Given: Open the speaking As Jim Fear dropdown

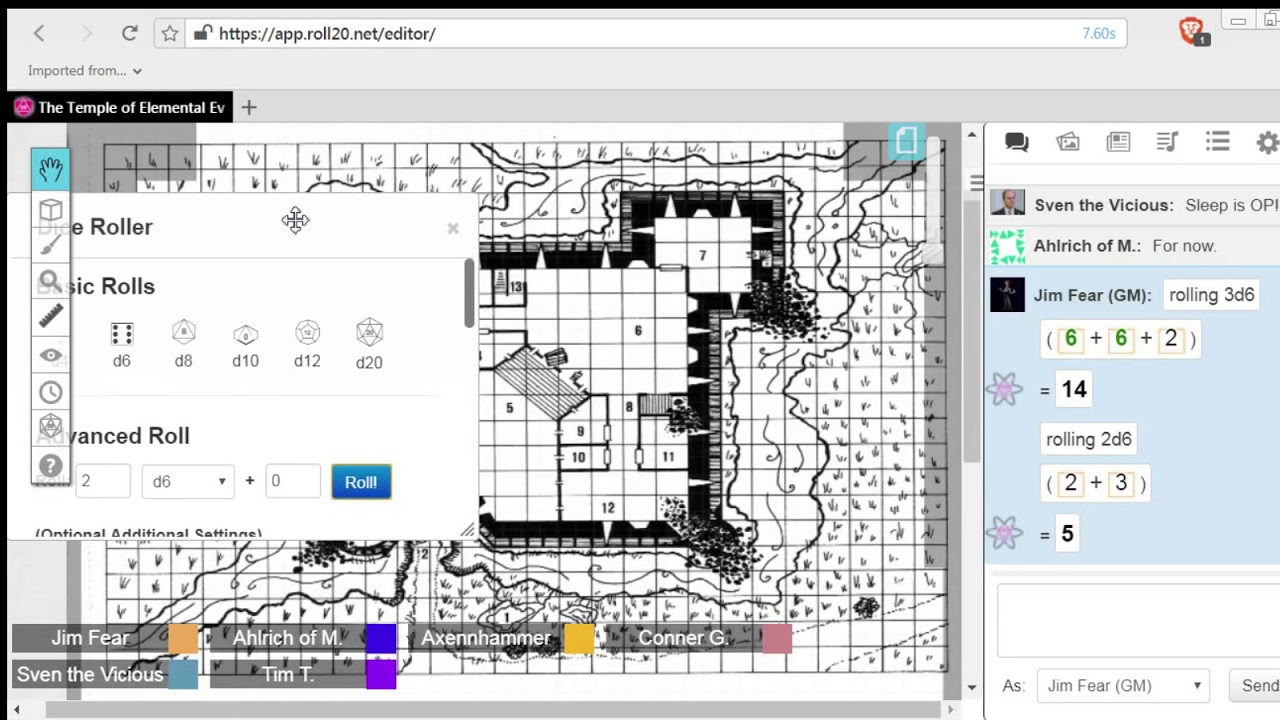Looking at the screenshot, I should tap(1124, 686).
